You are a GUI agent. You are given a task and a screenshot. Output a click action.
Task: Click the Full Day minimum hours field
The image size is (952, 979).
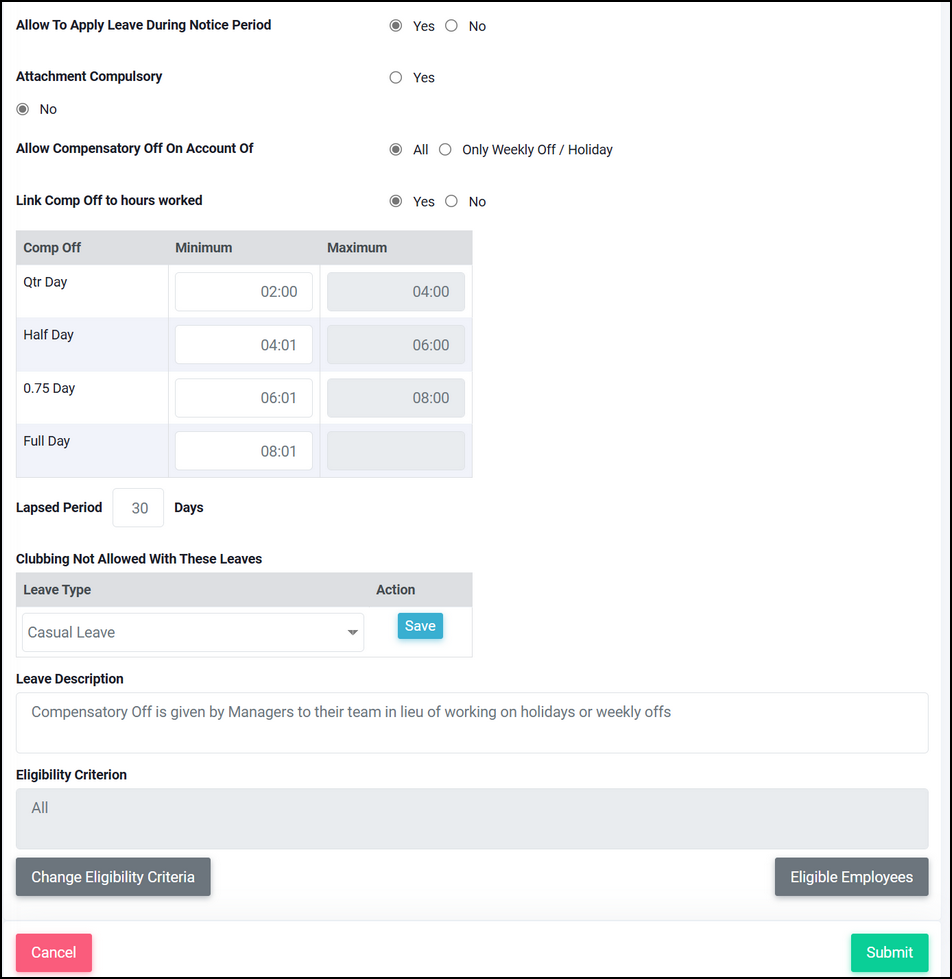pyautogui.click(x=243, y=451)
